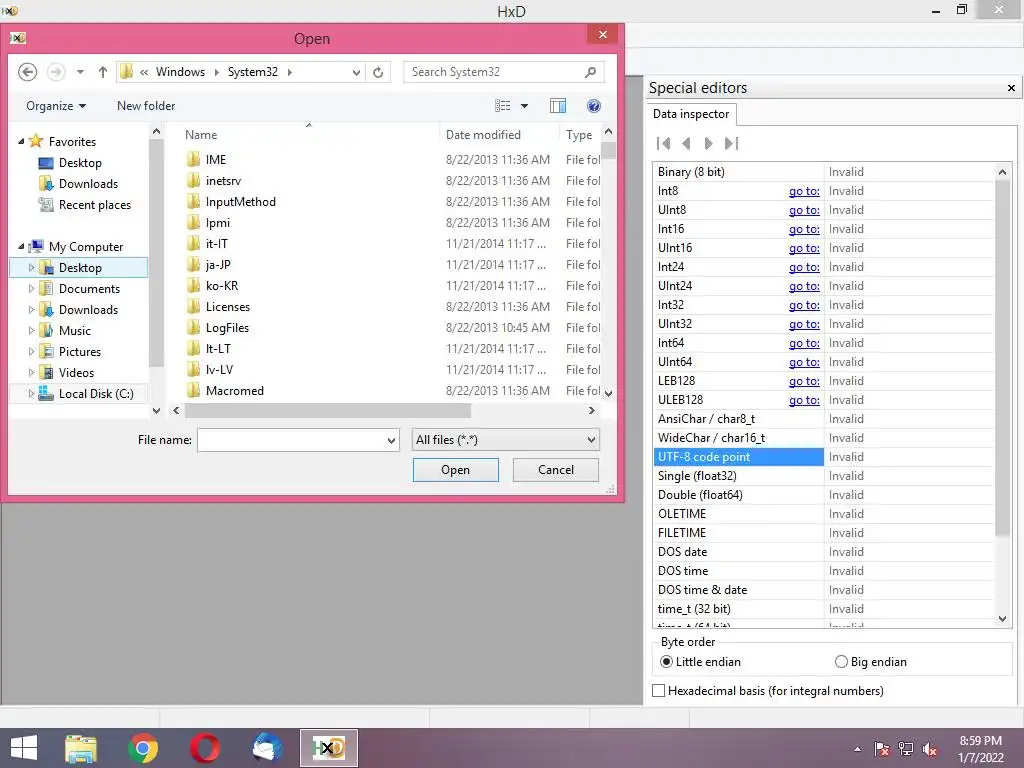Select the OLETIME row
Image resolution: width=1024 pixels, height=768 pixels.
[823, 513]
